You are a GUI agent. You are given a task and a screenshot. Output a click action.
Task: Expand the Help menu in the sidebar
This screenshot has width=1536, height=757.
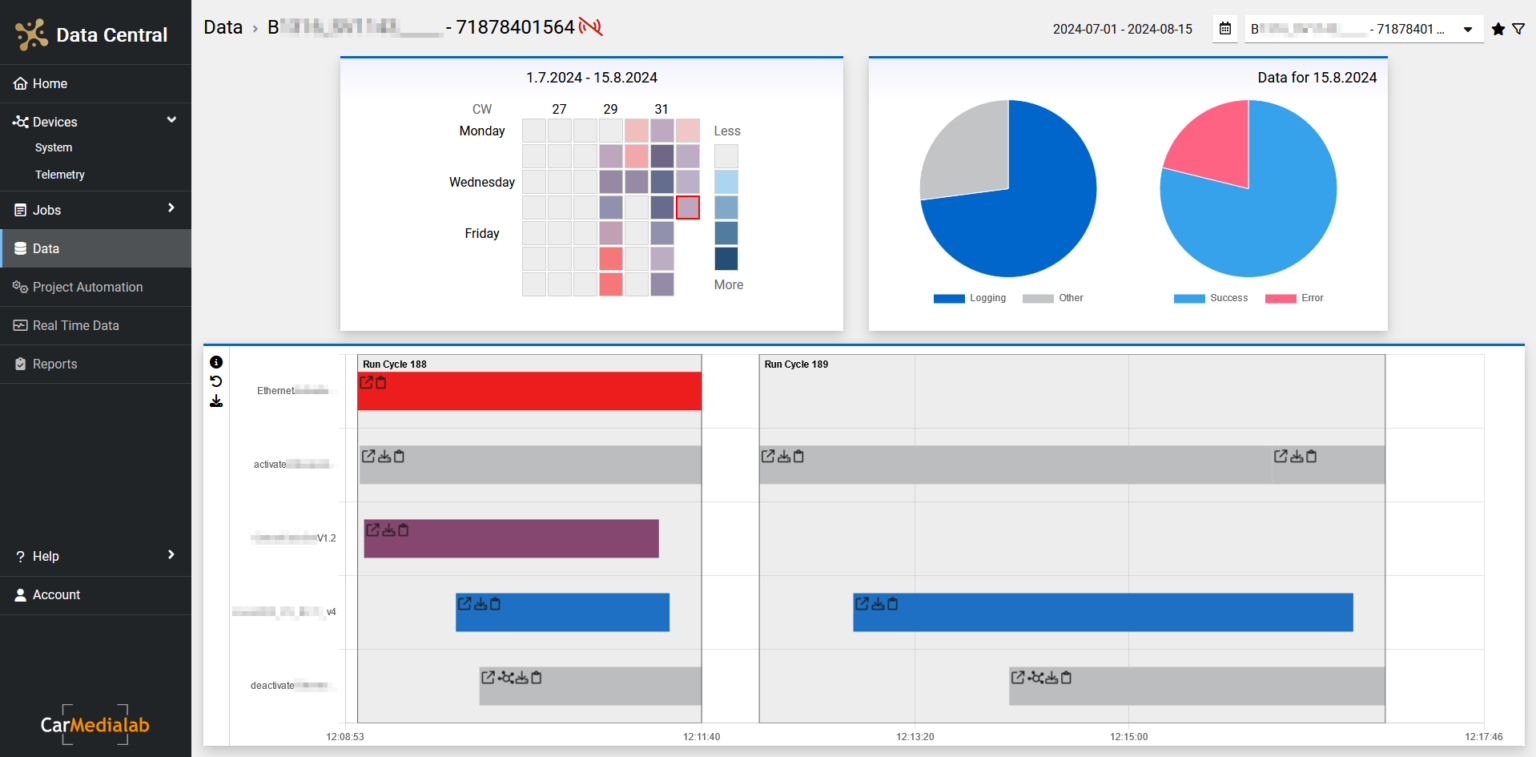[x=95, y=556]
